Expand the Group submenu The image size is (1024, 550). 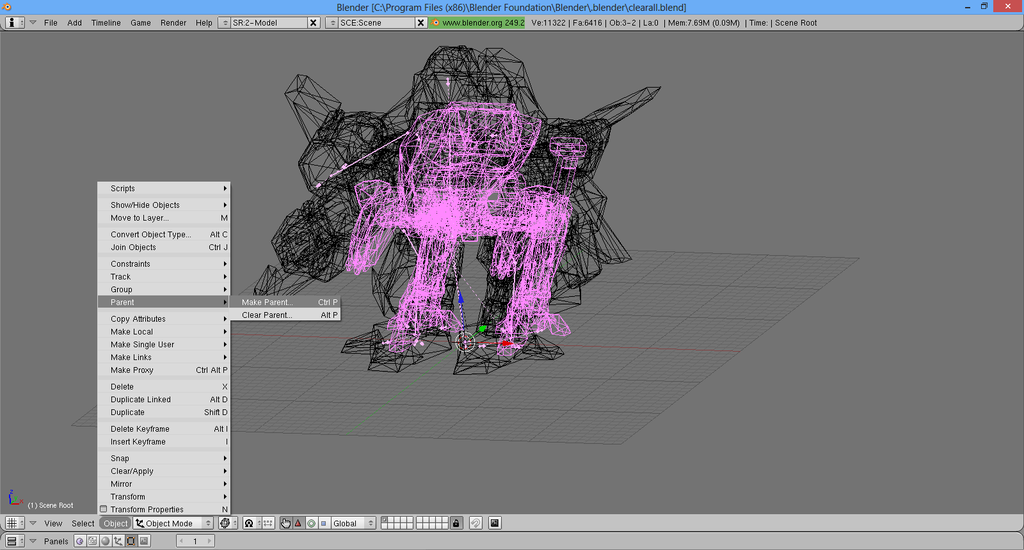pos(163,289)
